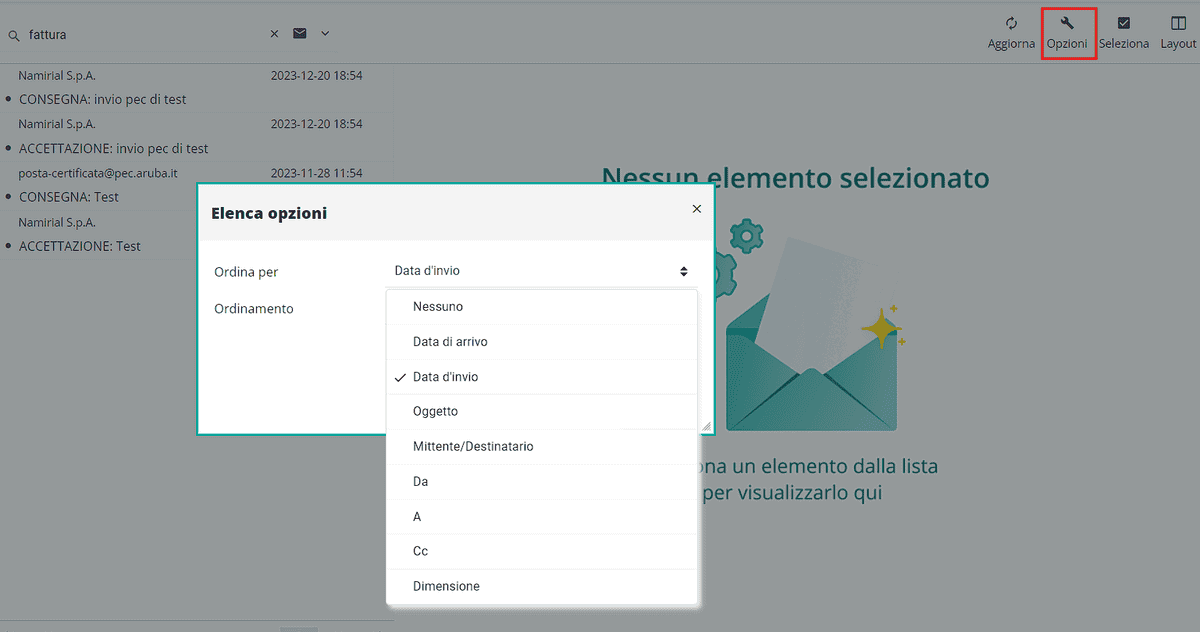
Task: Open the search filter chevron dropdown
Action: [323, 33]
